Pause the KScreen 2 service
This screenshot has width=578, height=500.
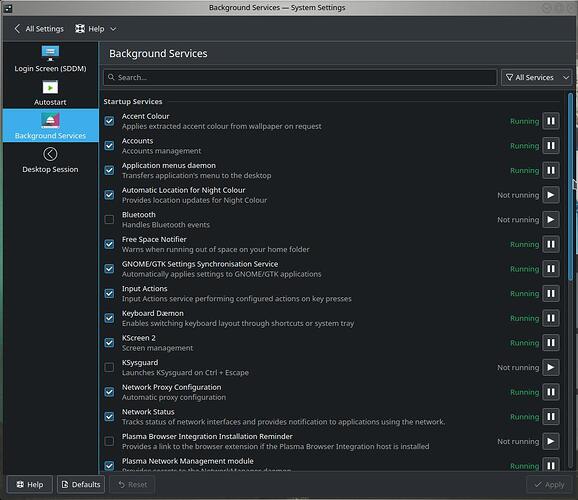coord(551,343)
